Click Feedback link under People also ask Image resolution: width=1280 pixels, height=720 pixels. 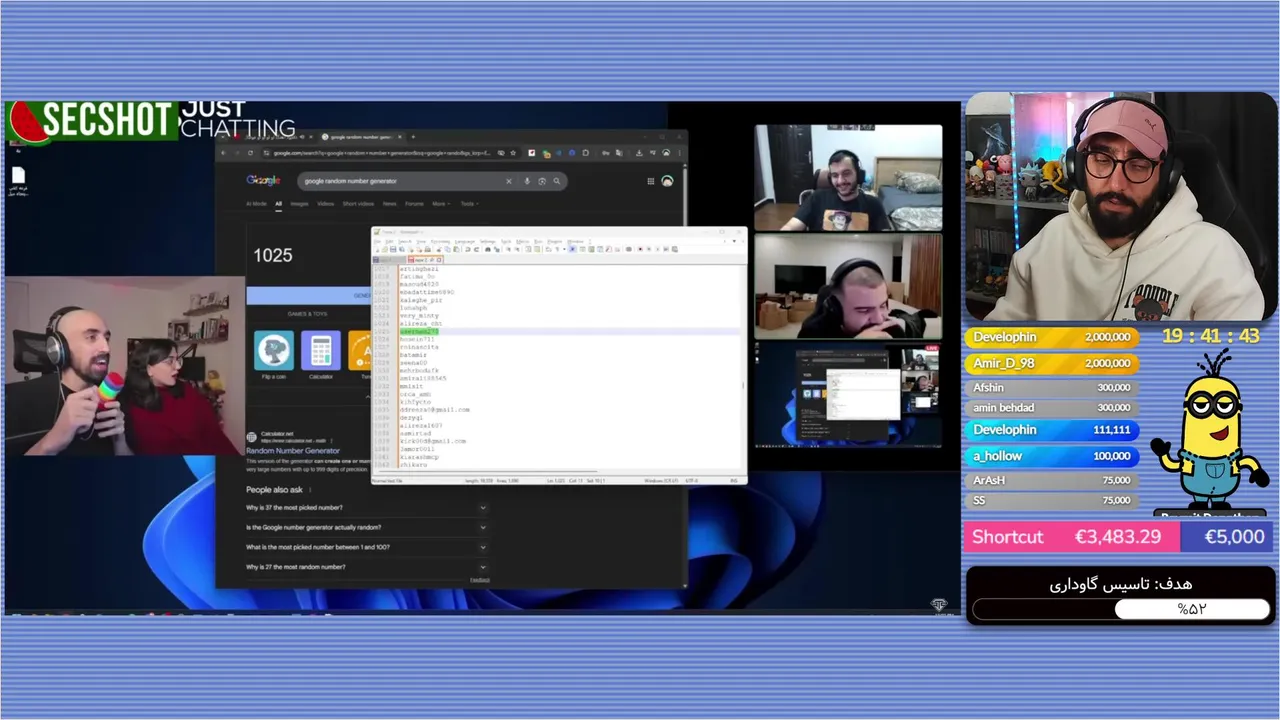point(480,579)
